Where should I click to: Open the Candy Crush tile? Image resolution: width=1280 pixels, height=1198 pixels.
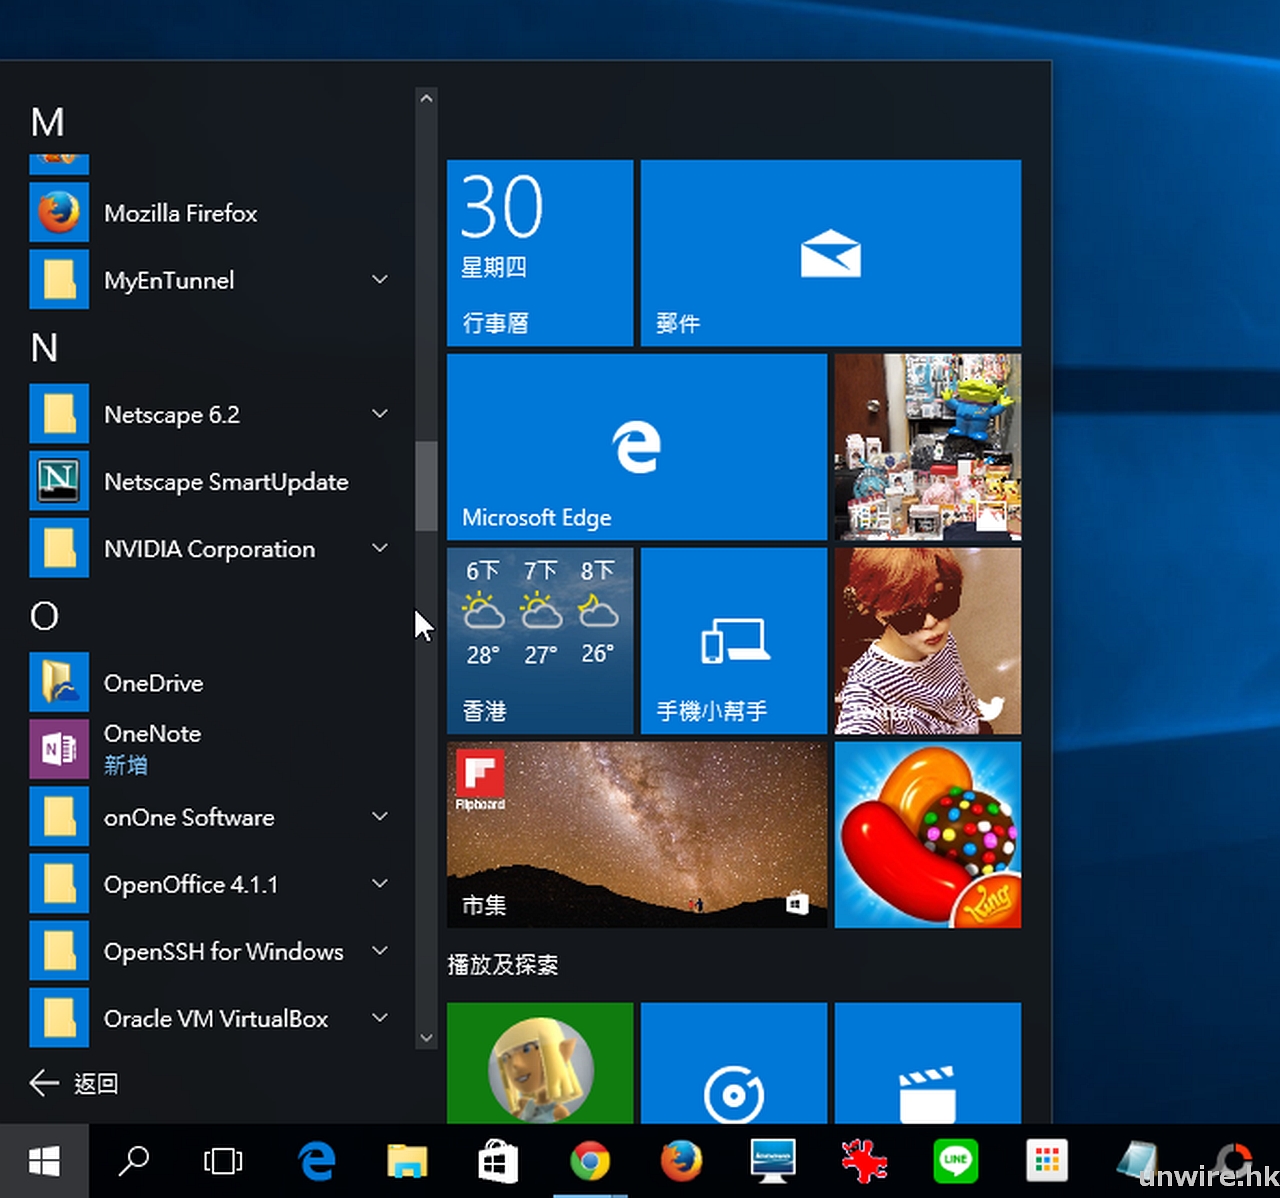point(928,834)
